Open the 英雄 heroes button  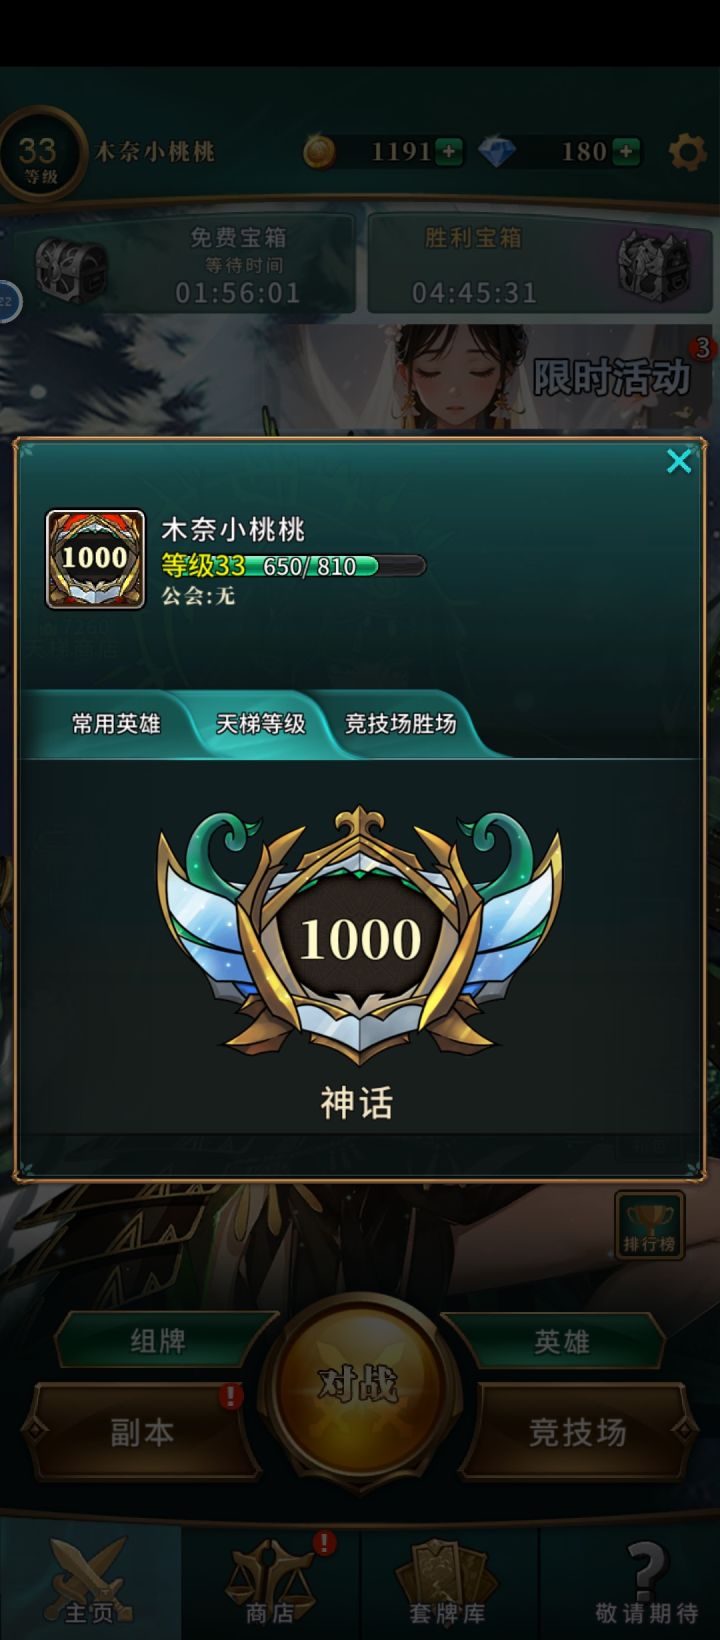[561, 1341]
